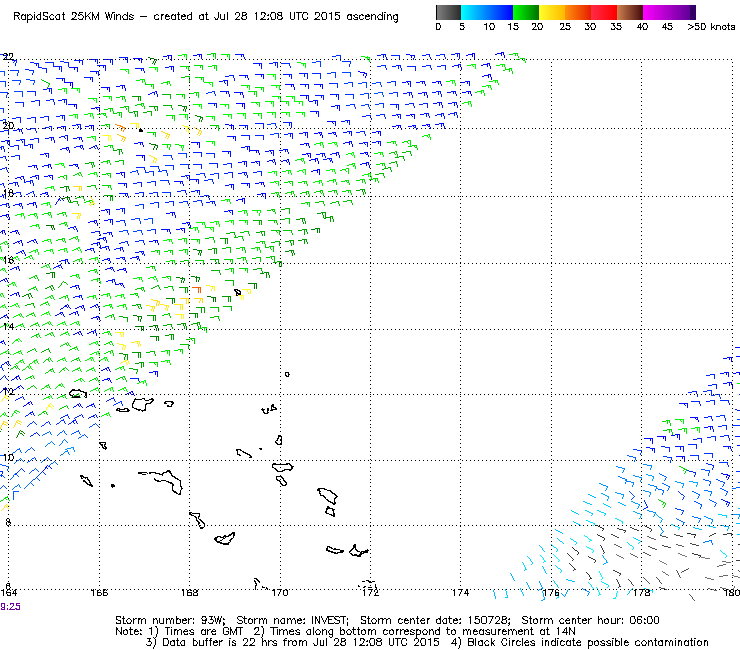The height and width of the screenshot is (650, 740).
Task: Click the 'Storm center hour: 06:00' text
Action: (x=590, y=620)
